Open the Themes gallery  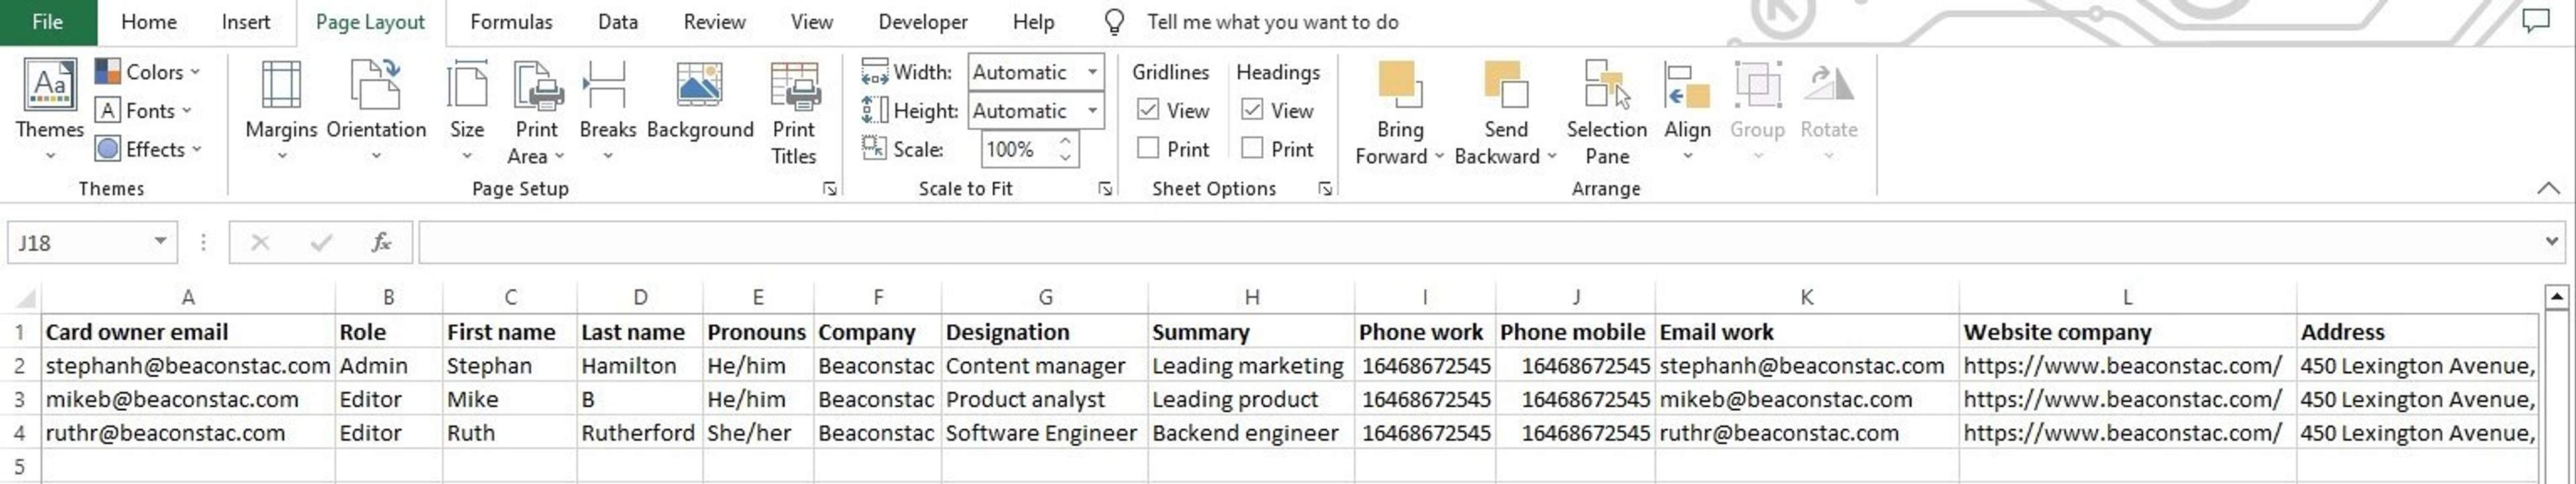[x=49, y=110]
